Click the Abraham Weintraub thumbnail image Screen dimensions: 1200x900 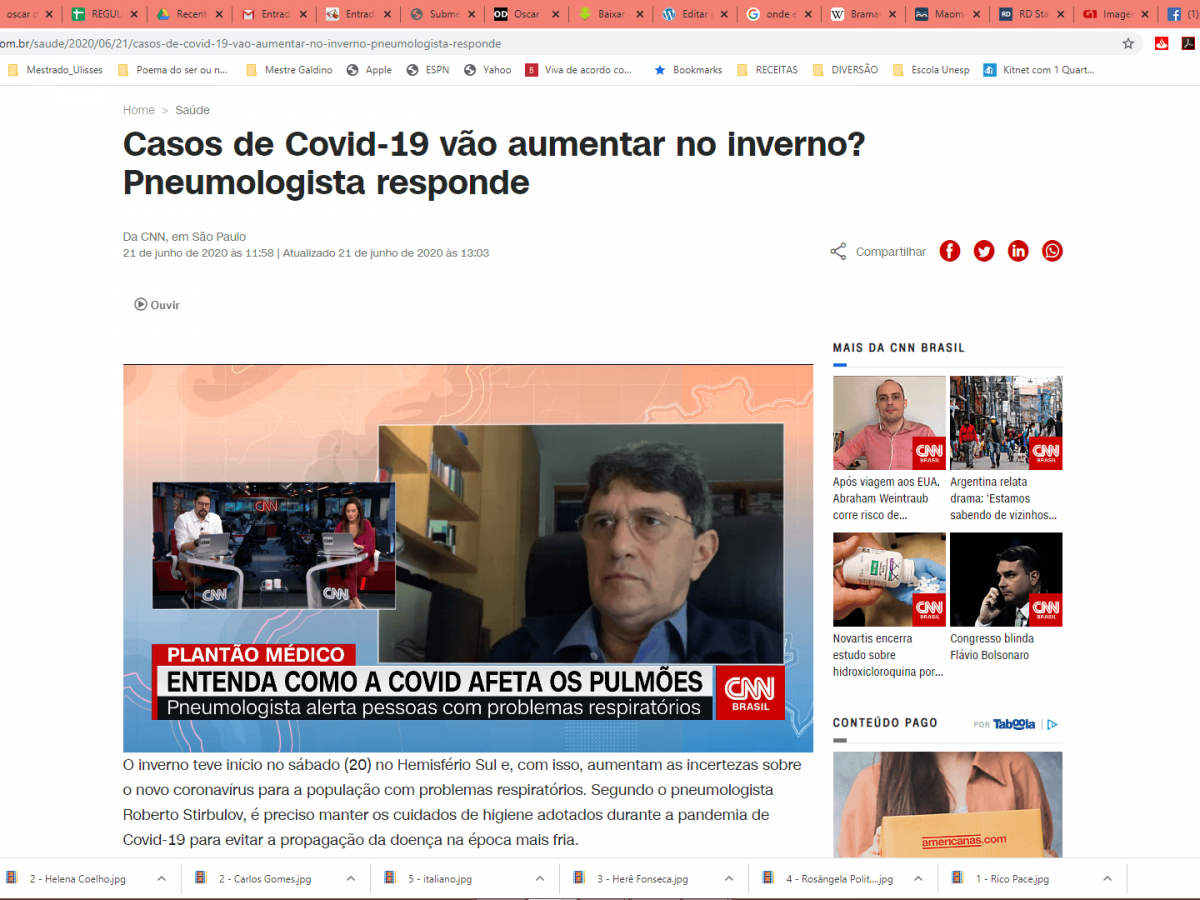(889, 423)
